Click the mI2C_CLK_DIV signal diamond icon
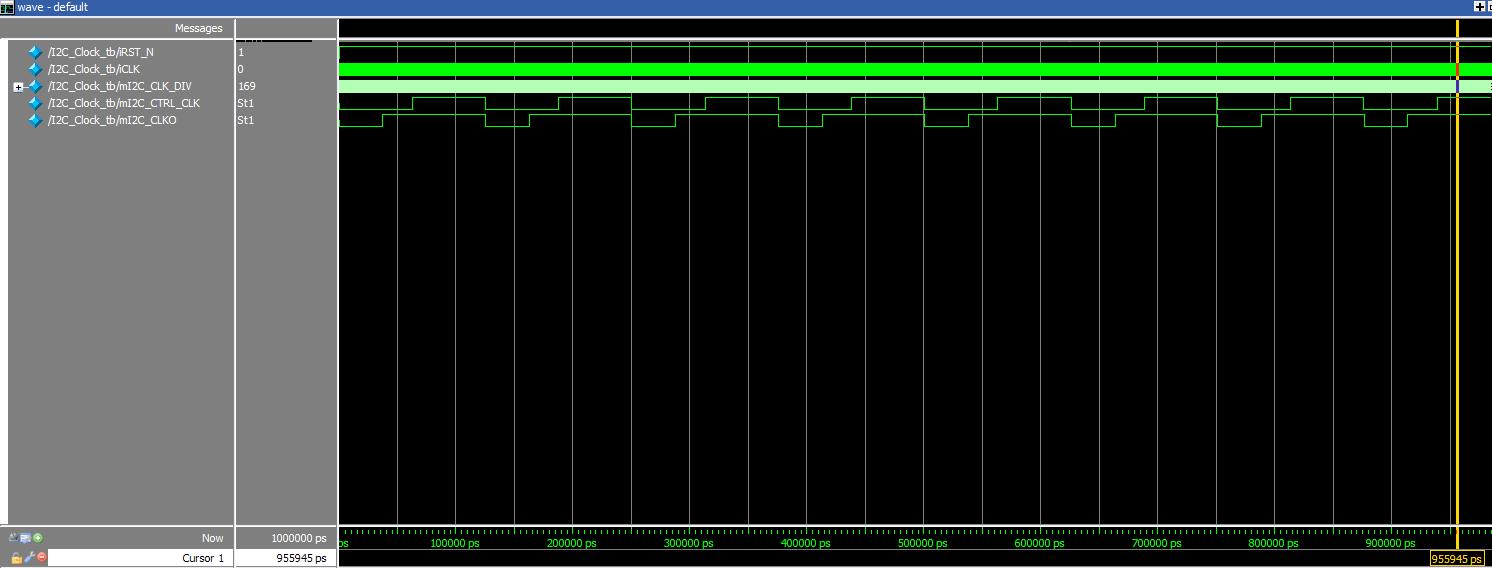Image resolution: width=1492 pixels, height=568 pixels. [35, 86]
